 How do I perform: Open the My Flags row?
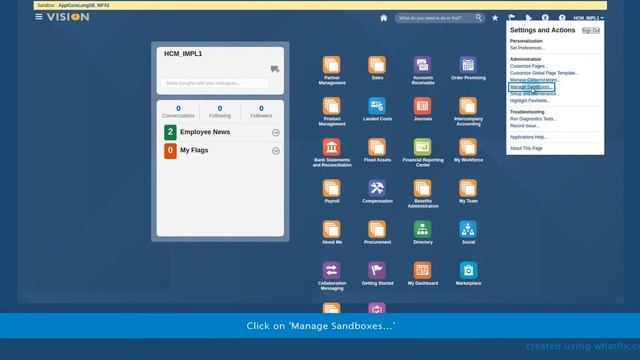(x=221, y=151)
